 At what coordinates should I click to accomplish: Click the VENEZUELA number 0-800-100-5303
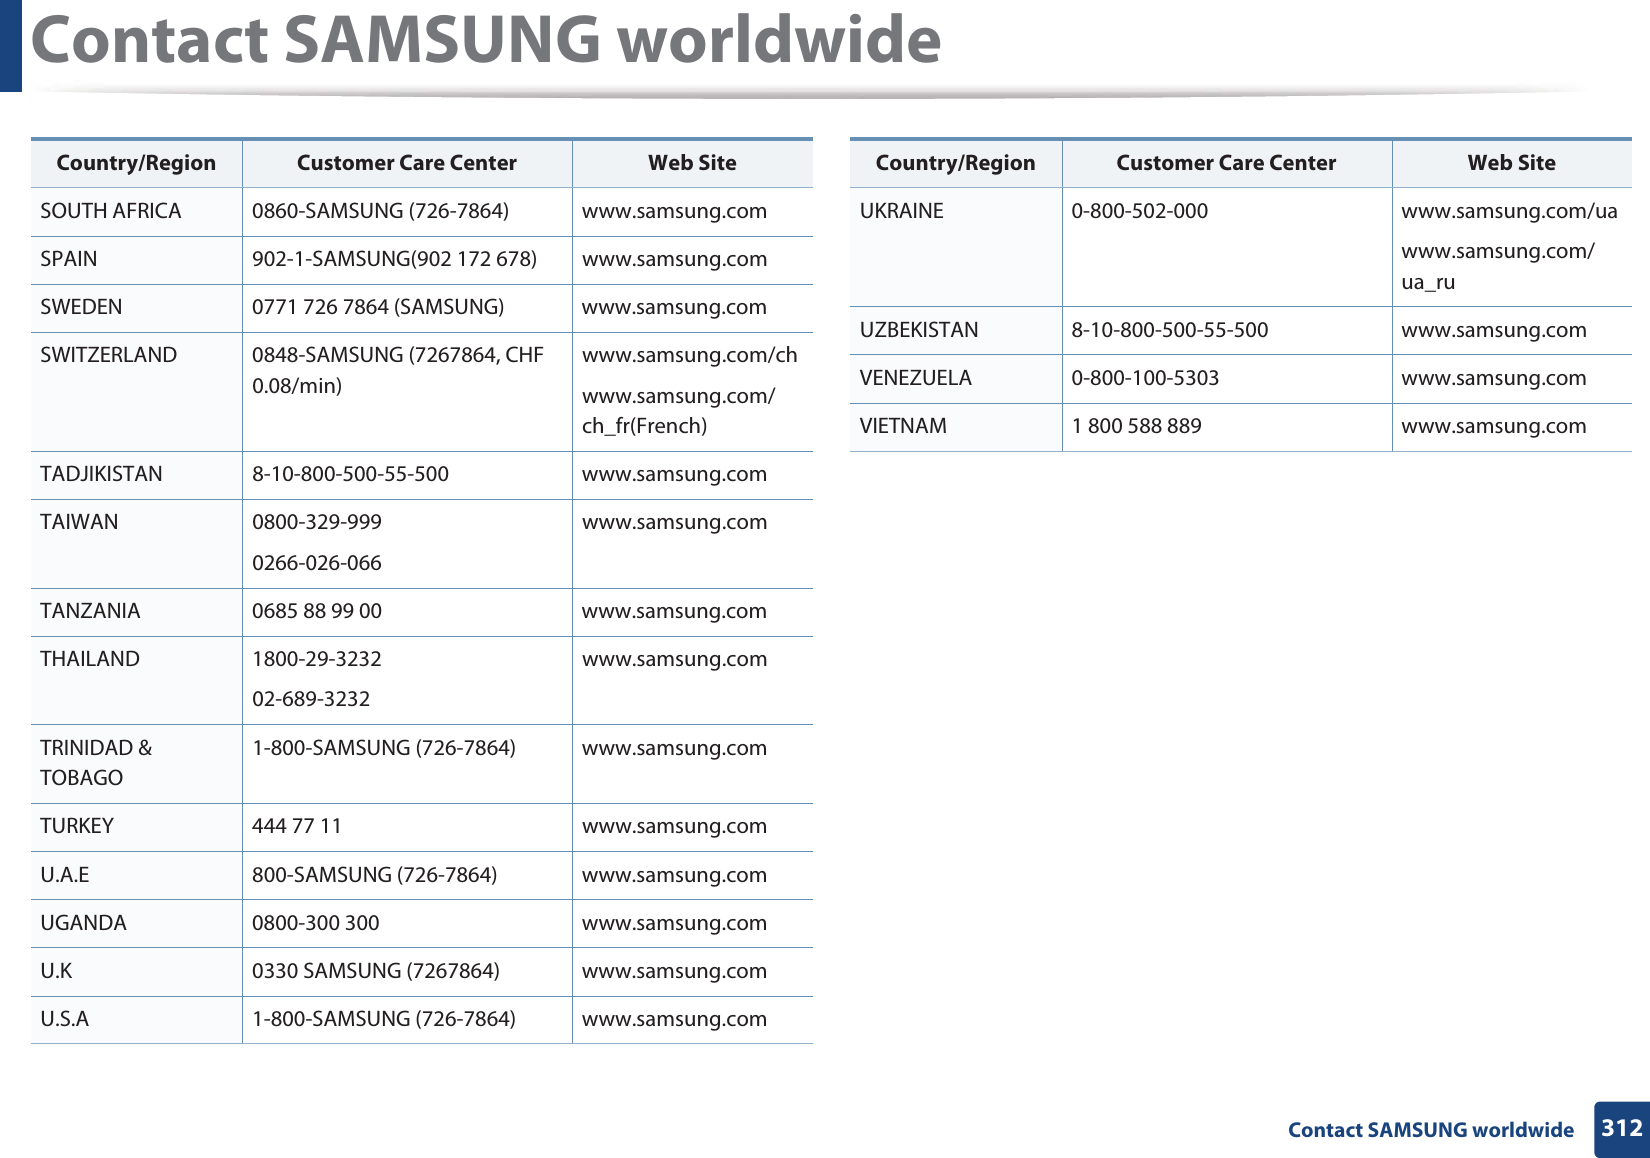tap(1146, 378)
